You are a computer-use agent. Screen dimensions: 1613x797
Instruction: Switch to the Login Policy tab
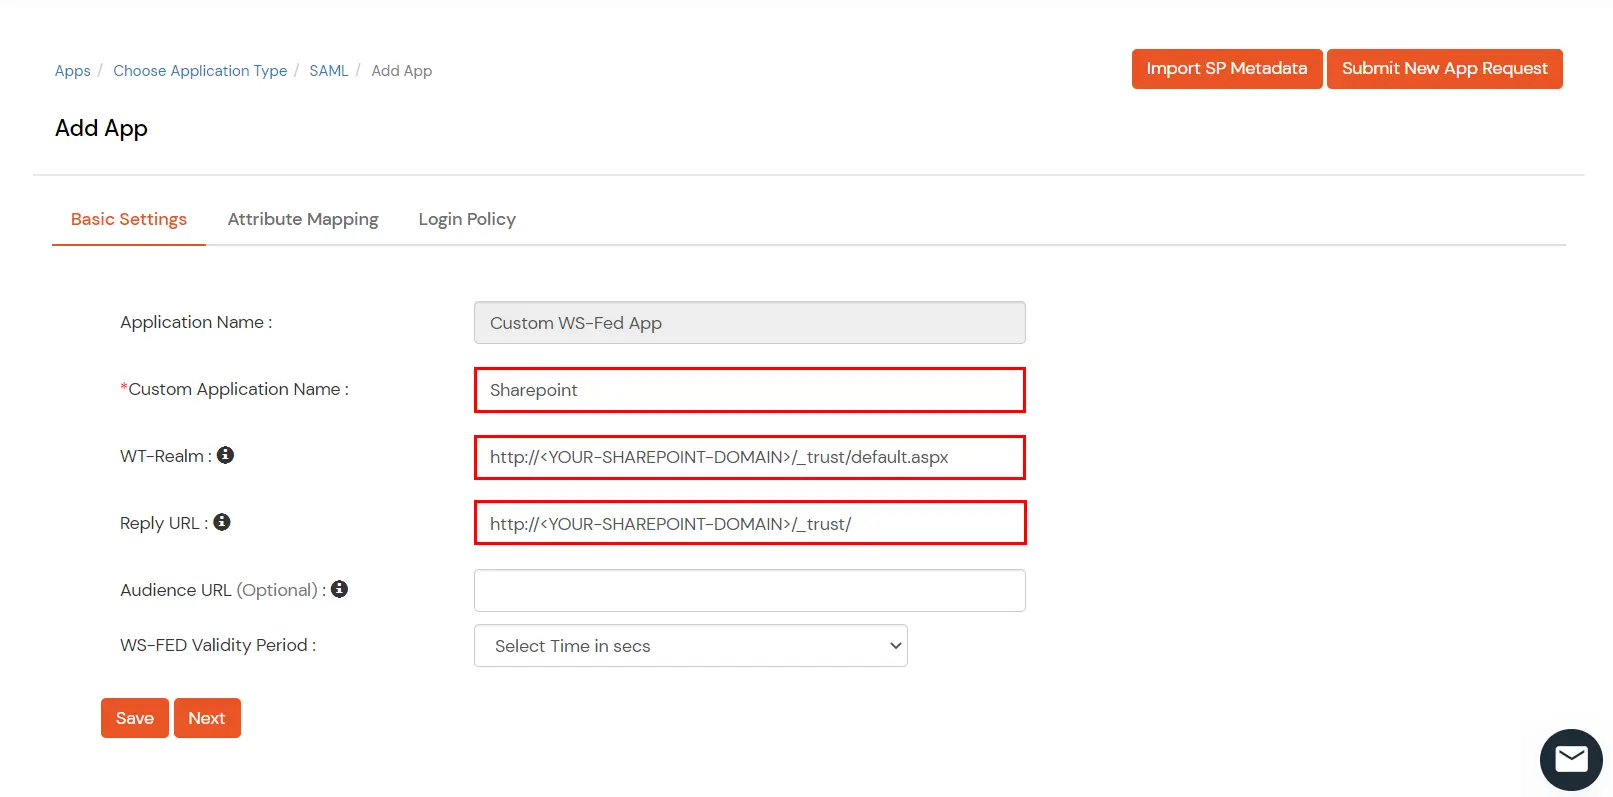coord(467,219)
